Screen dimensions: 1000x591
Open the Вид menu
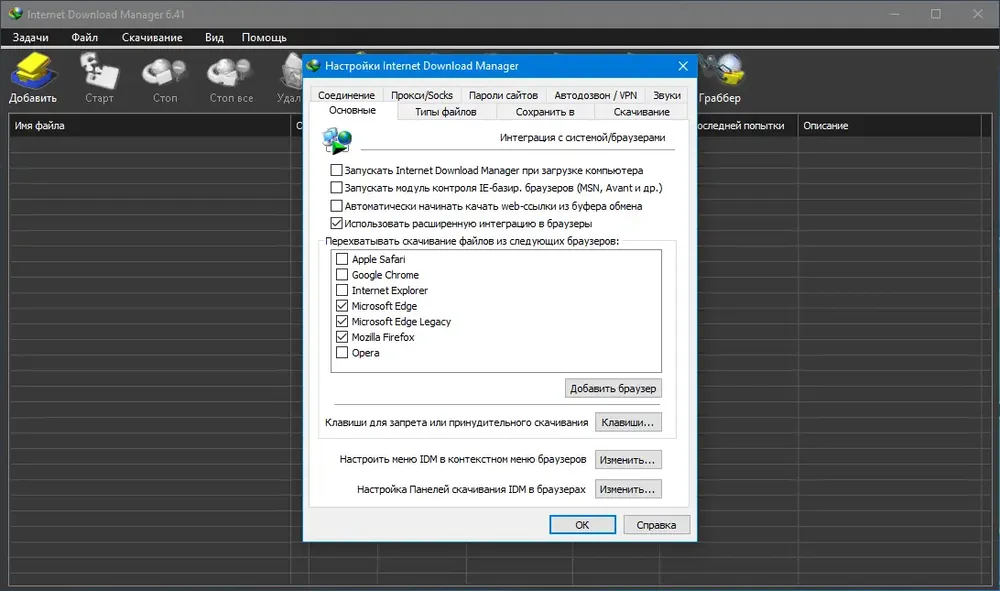(214, 38)
